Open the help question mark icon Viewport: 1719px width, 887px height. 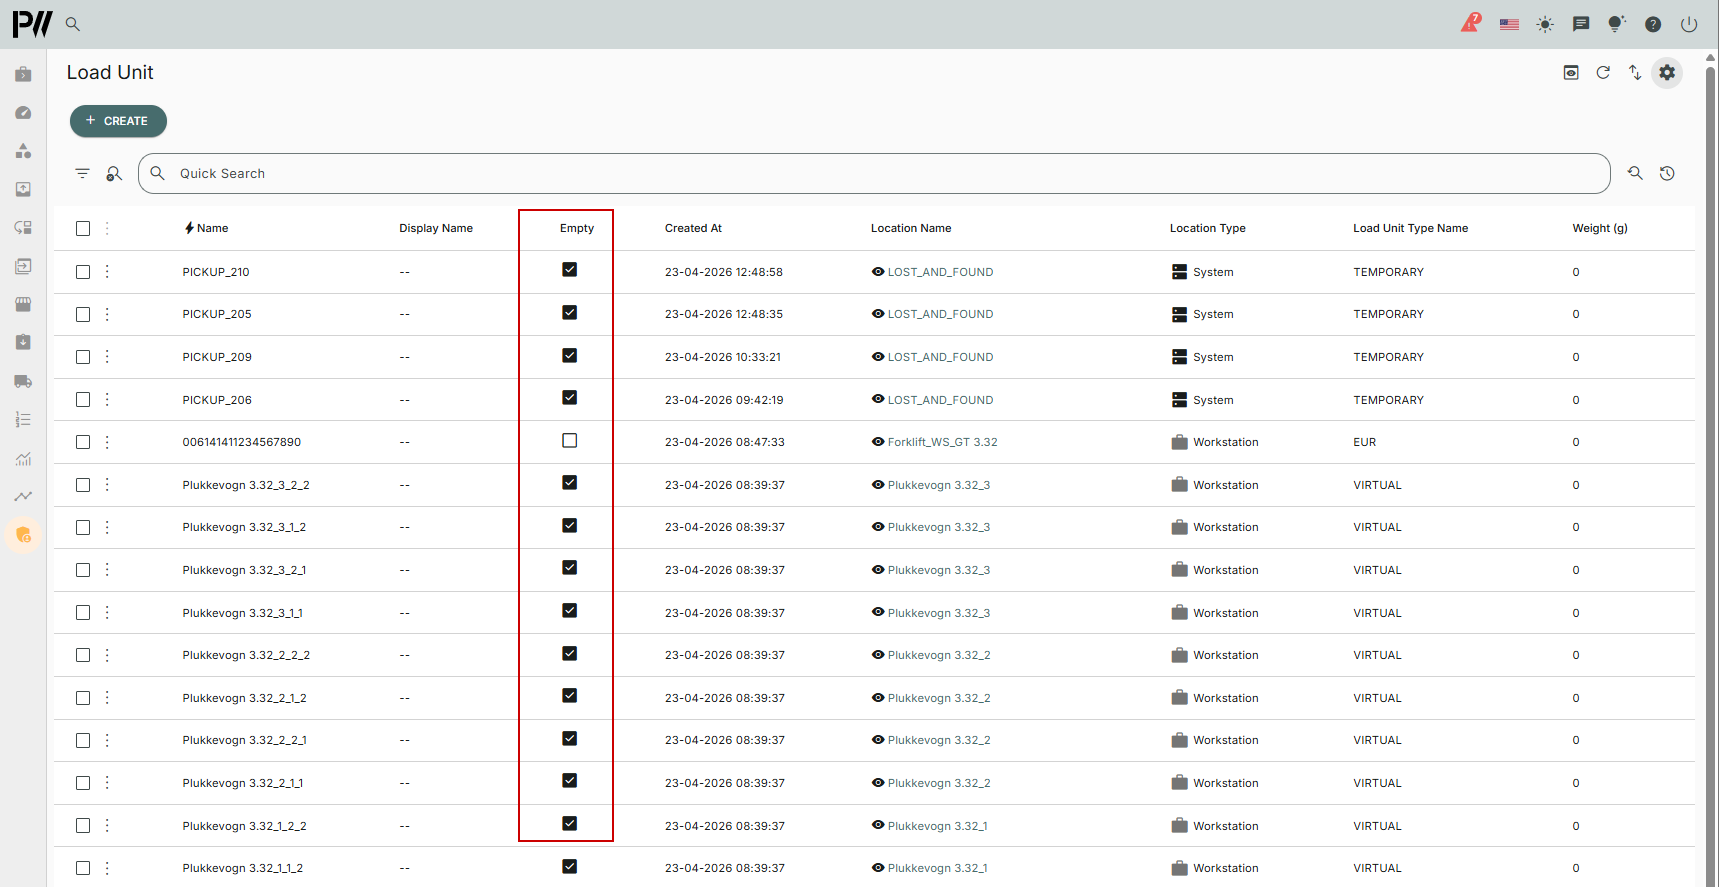1653,24
